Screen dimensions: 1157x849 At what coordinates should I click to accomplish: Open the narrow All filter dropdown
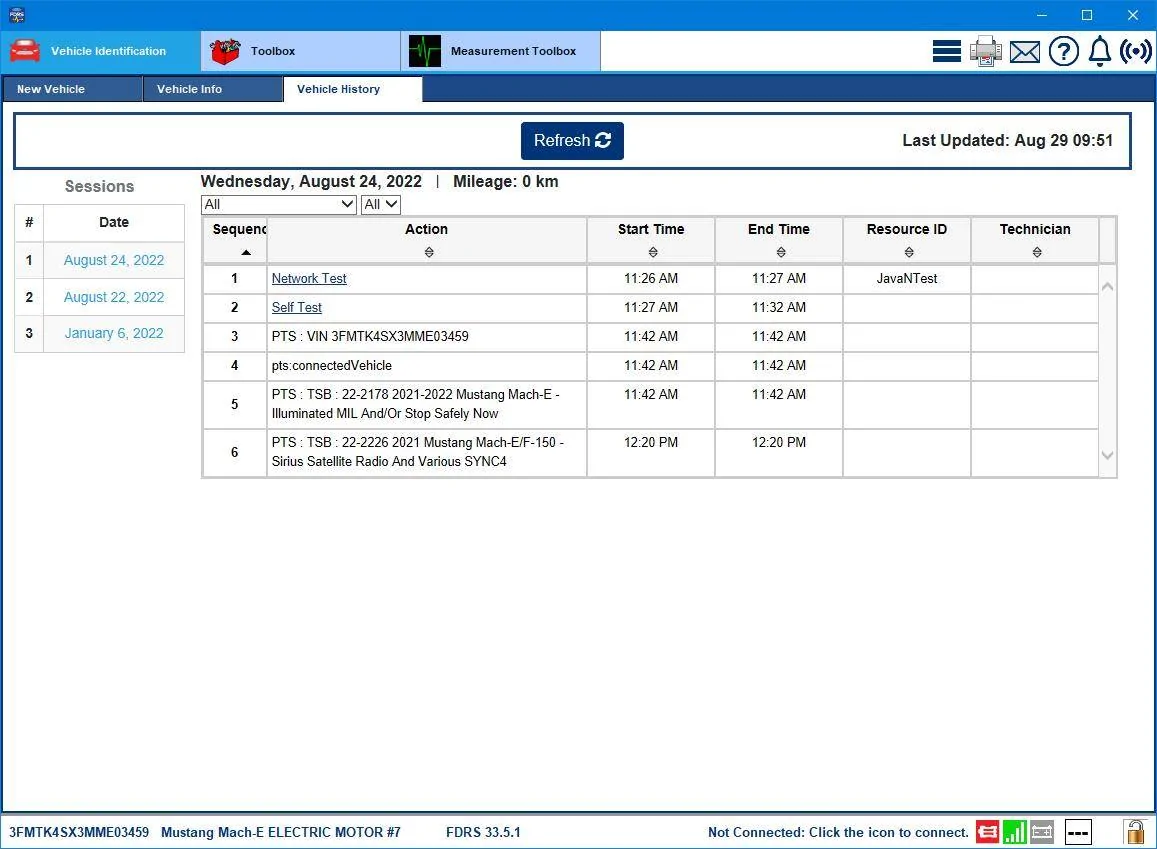(381, 204)
